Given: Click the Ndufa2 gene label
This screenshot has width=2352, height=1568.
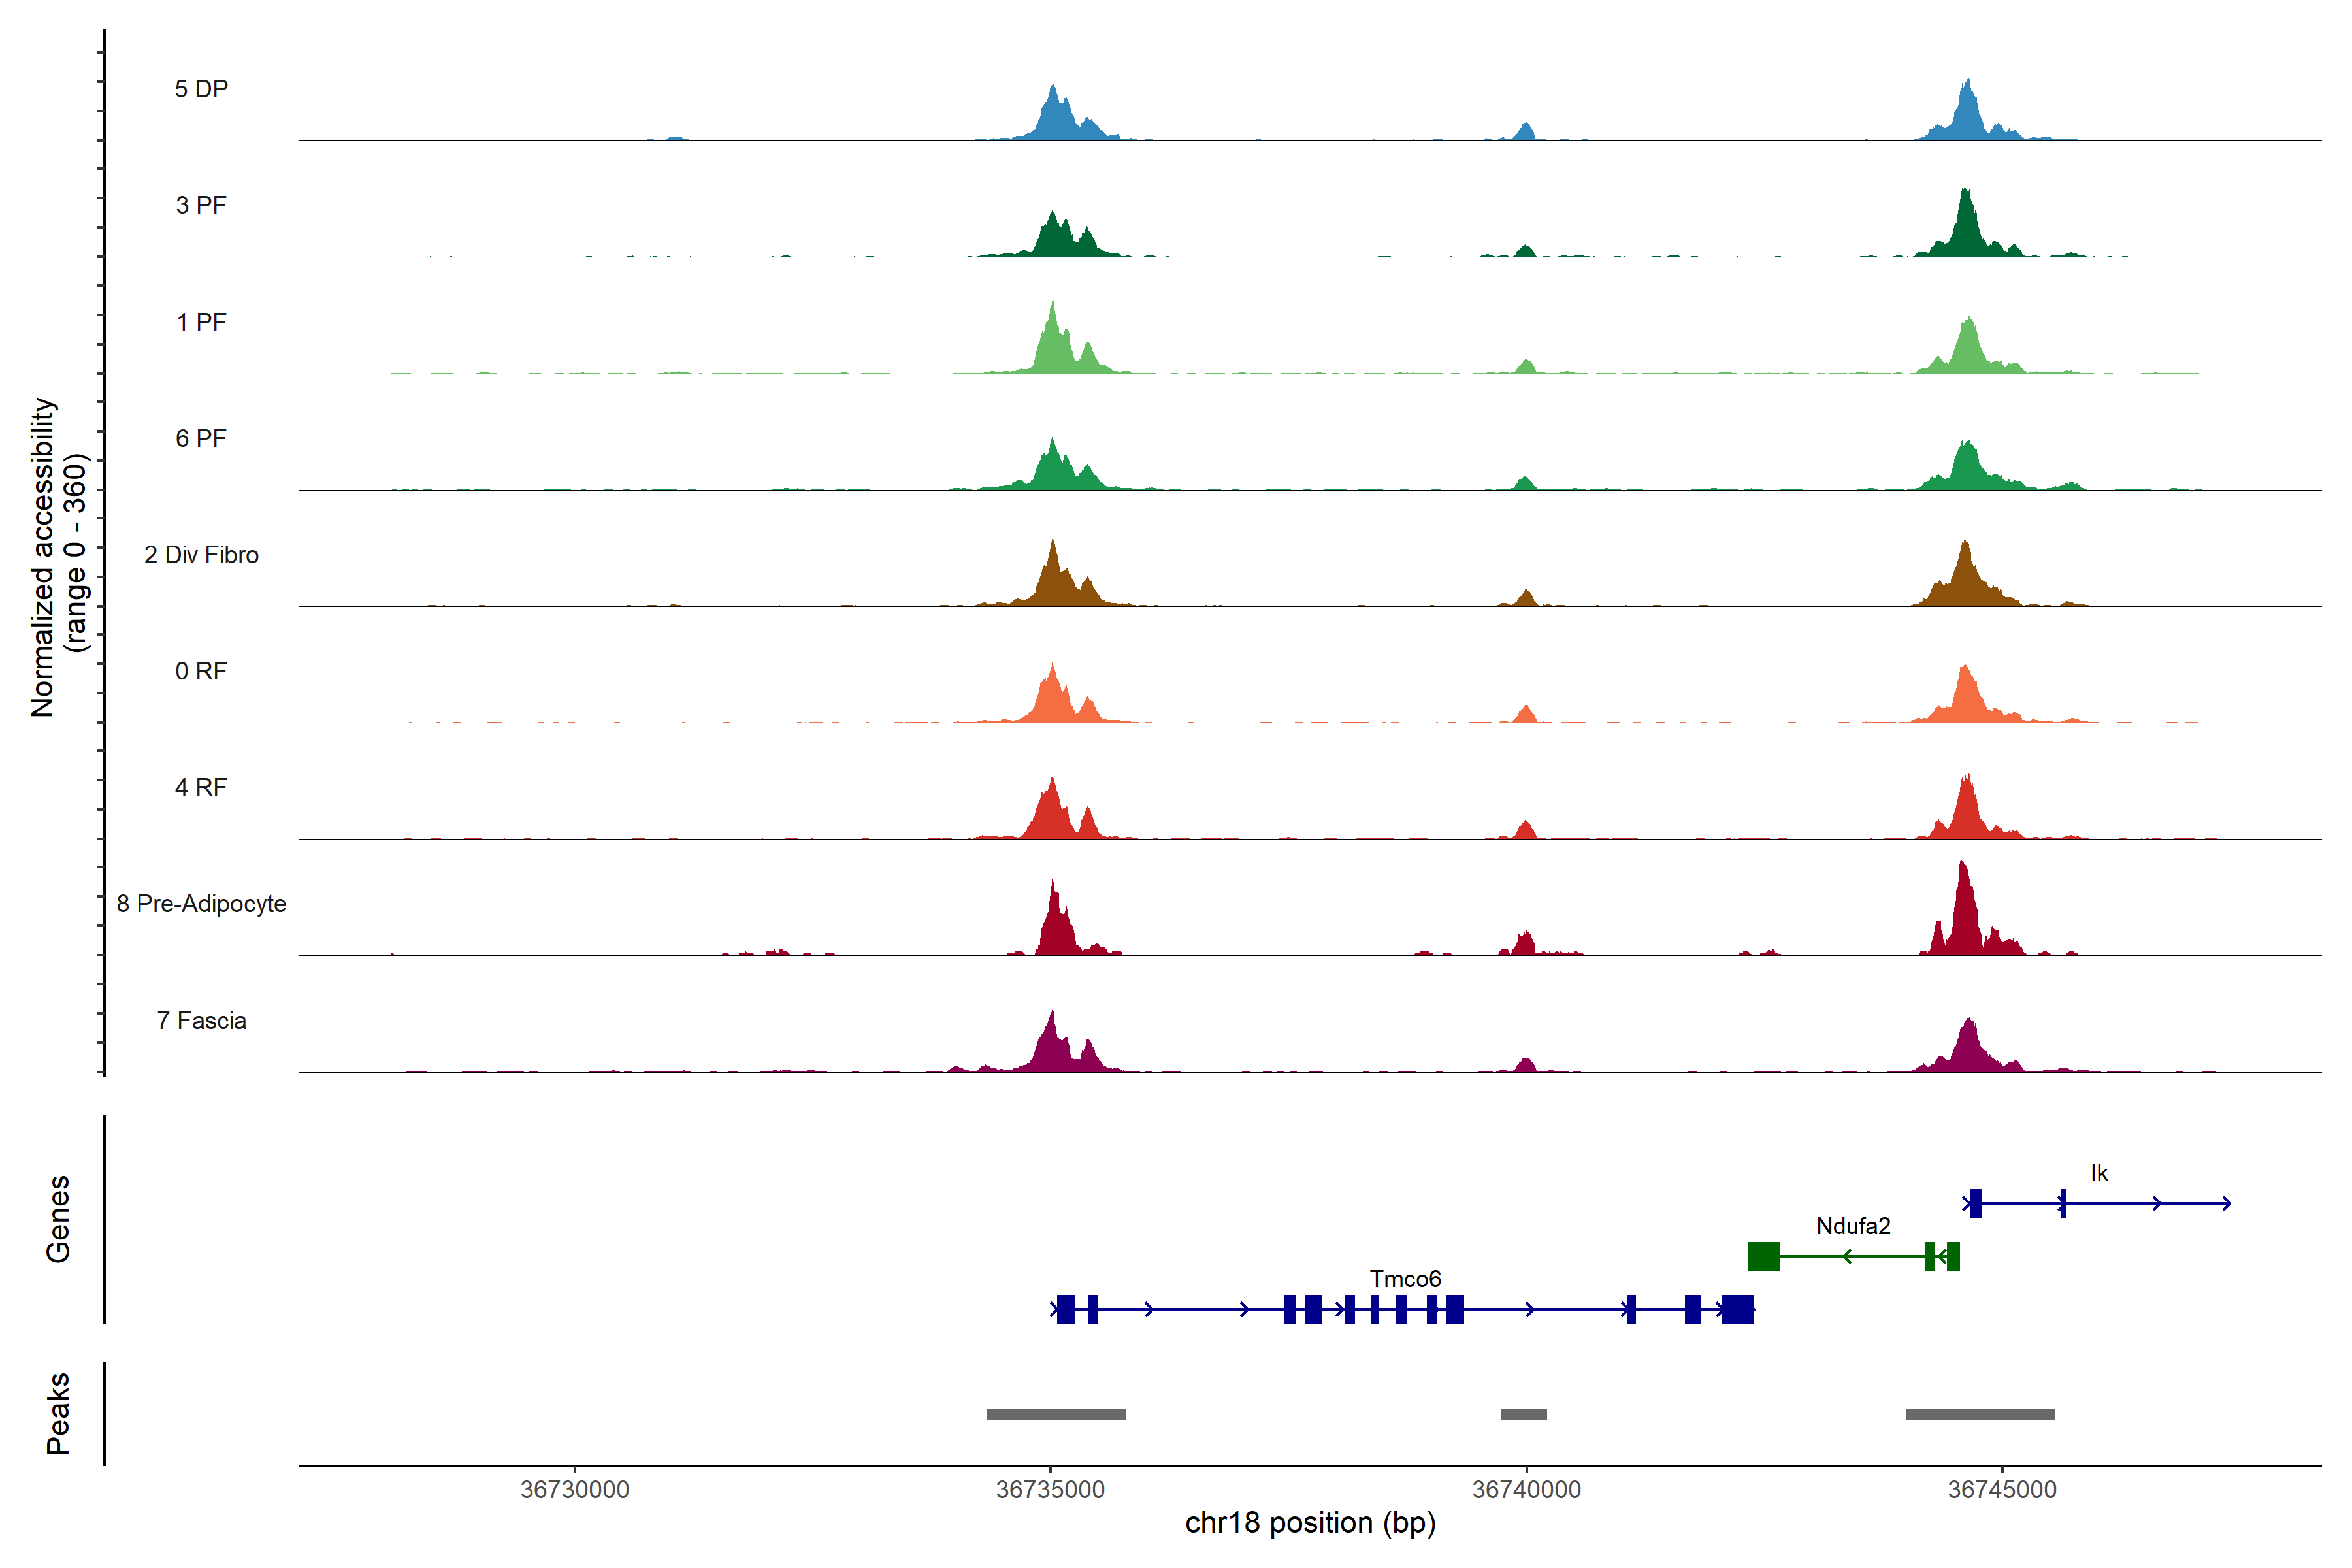Looking at the screenshot, I should tap(1853, 1225).
